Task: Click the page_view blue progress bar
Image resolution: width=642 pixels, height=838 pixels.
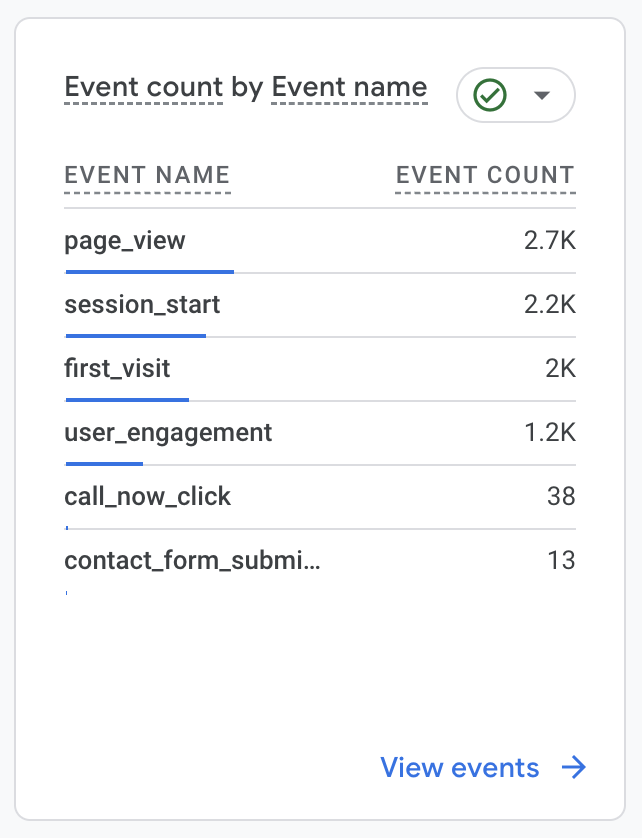Action: click(149, 271)
